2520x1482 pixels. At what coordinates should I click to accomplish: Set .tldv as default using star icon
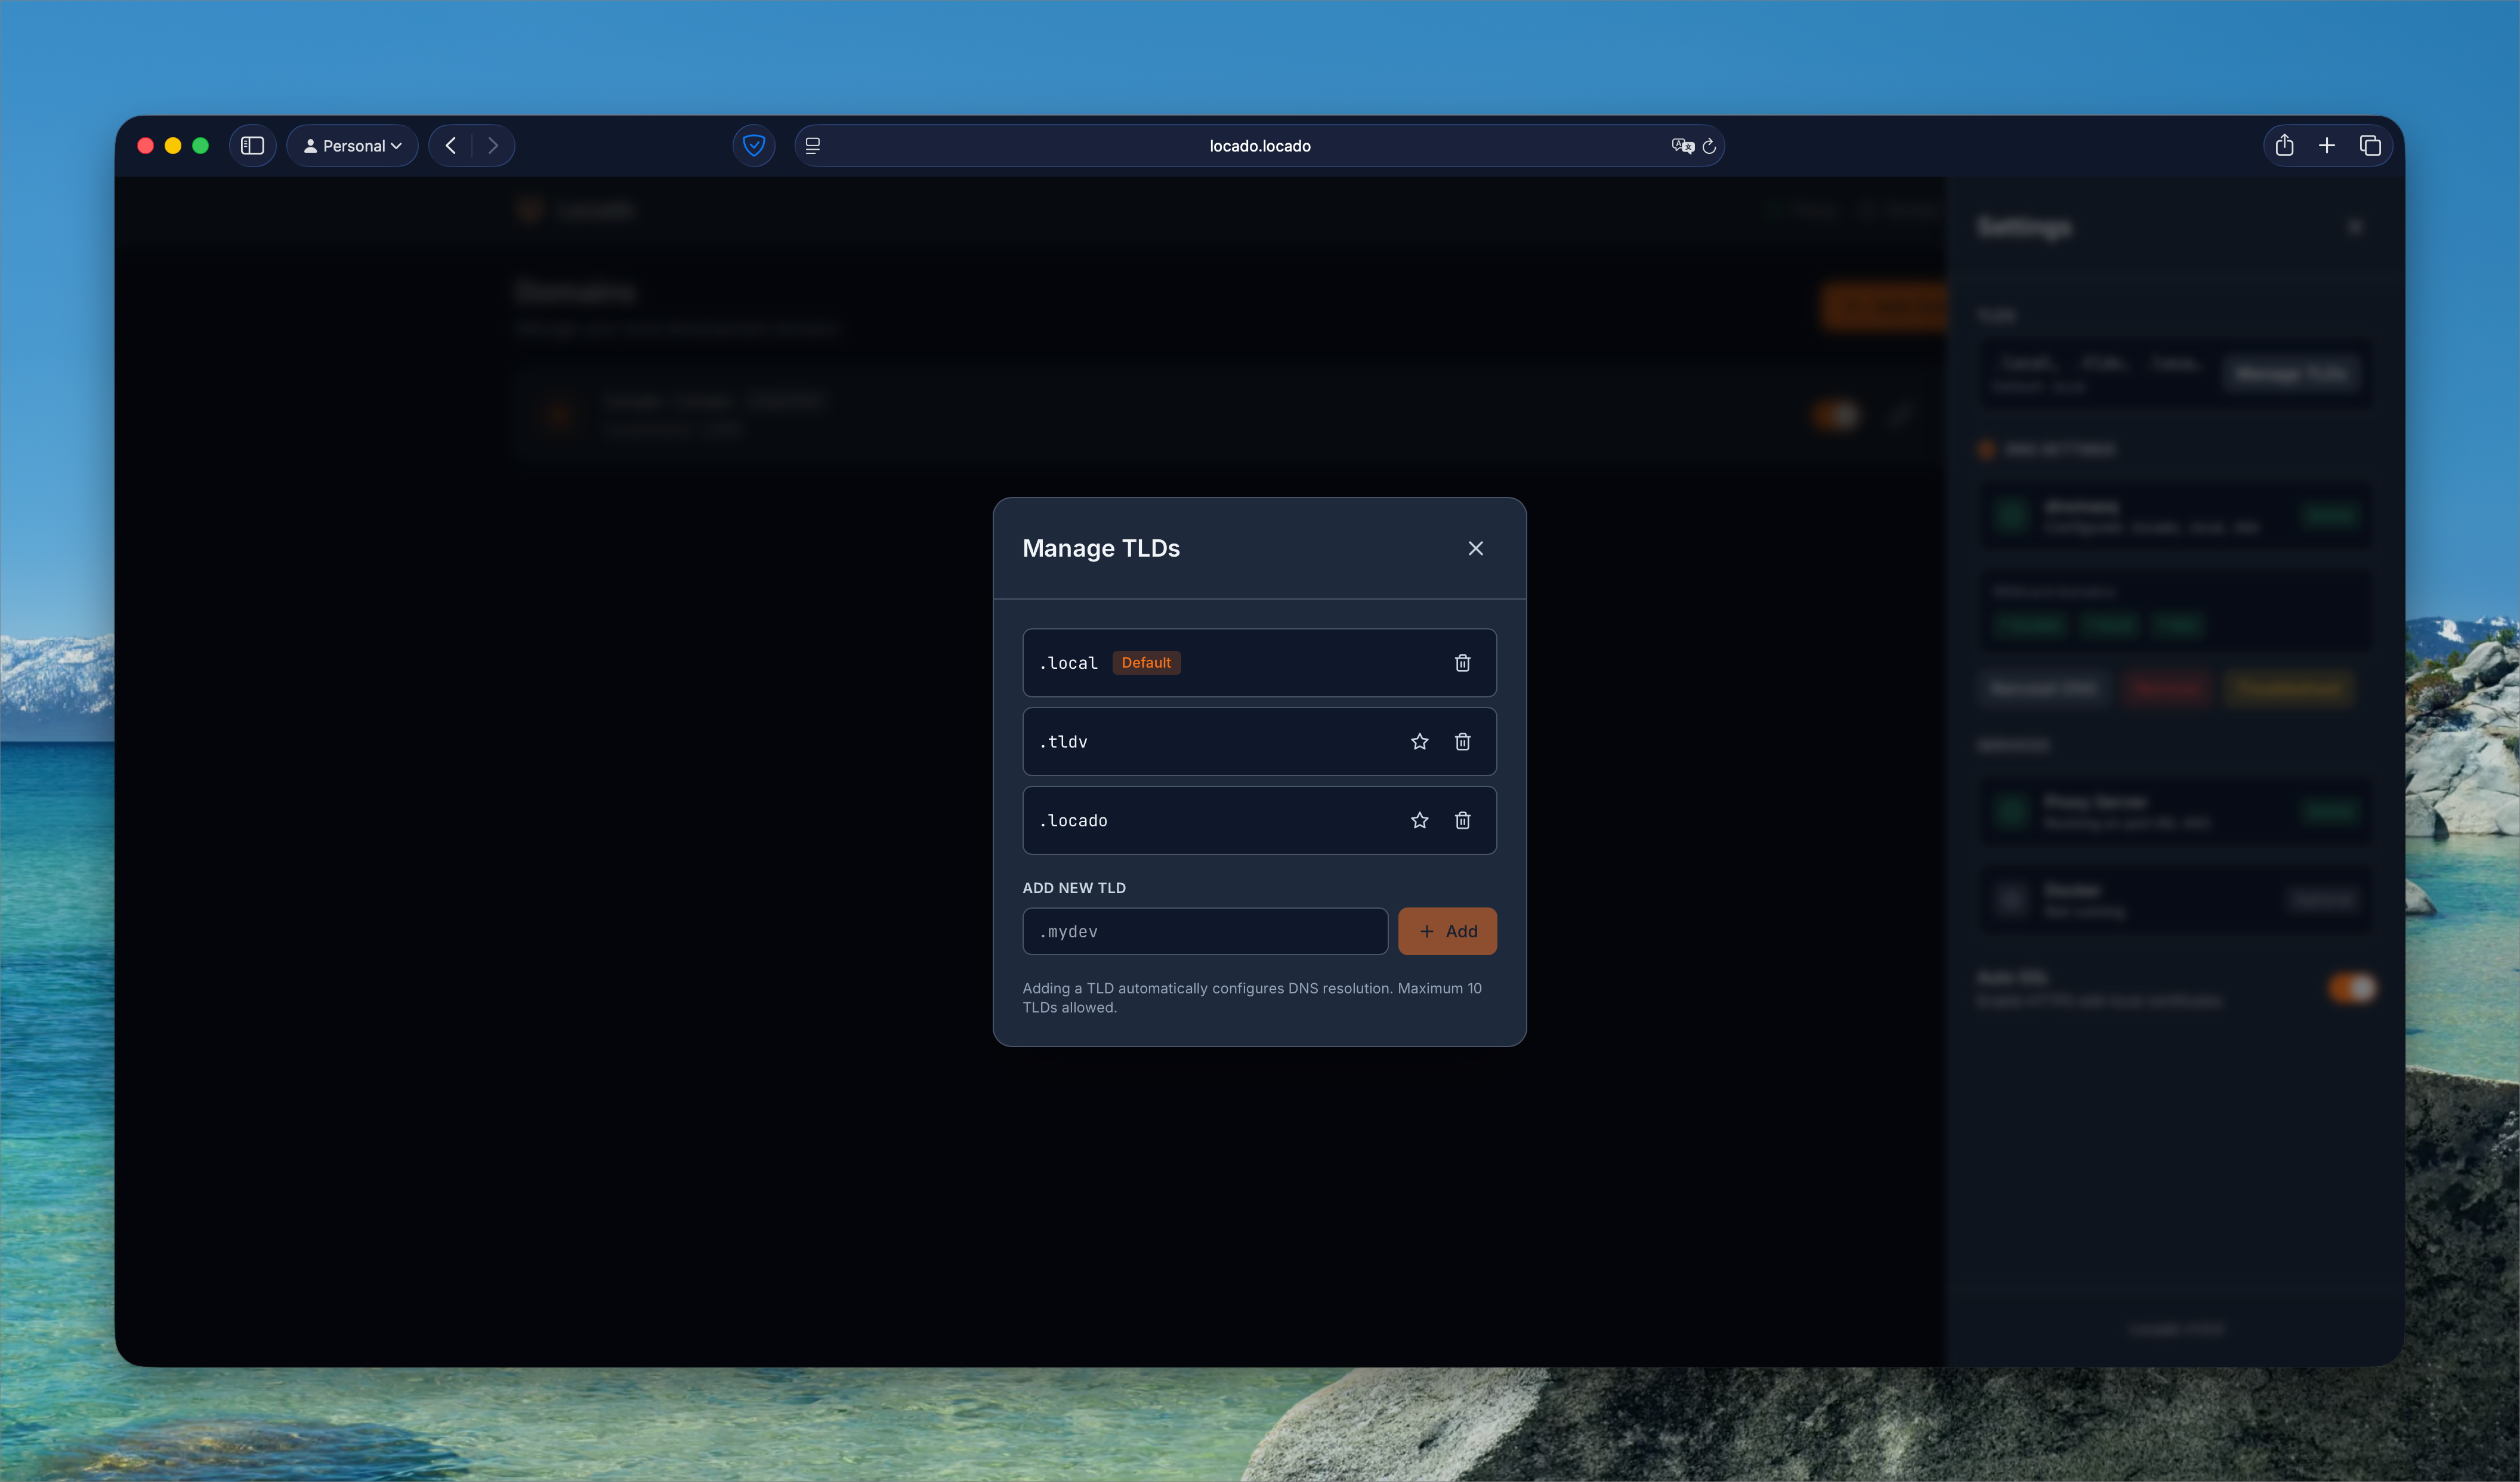(x=1419, y=742)
